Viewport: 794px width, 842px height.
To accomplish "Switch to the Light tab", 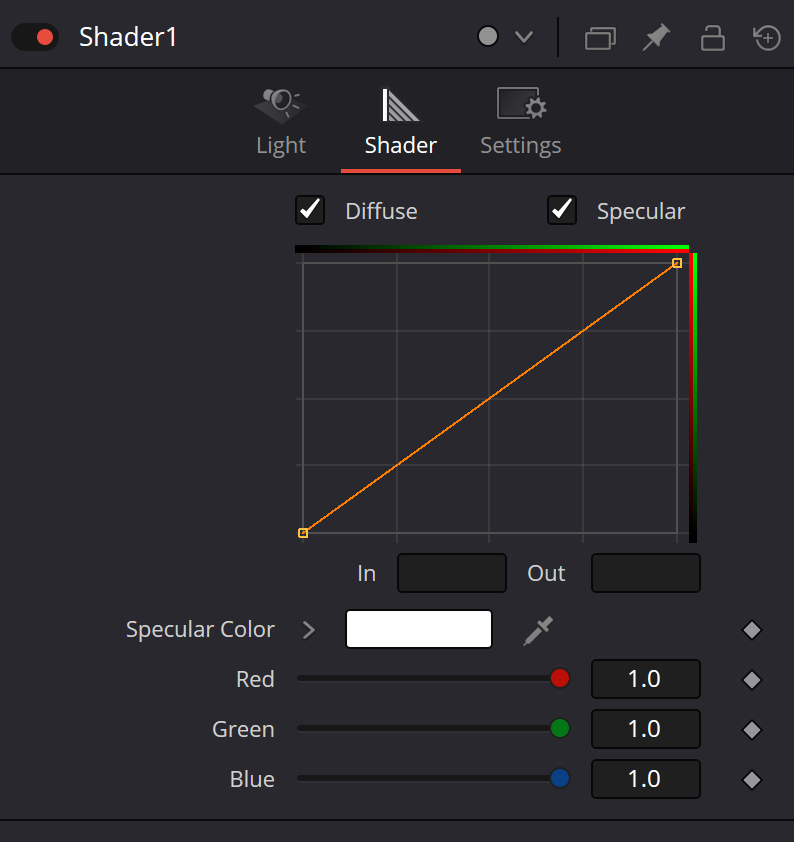I will point(281,122).
